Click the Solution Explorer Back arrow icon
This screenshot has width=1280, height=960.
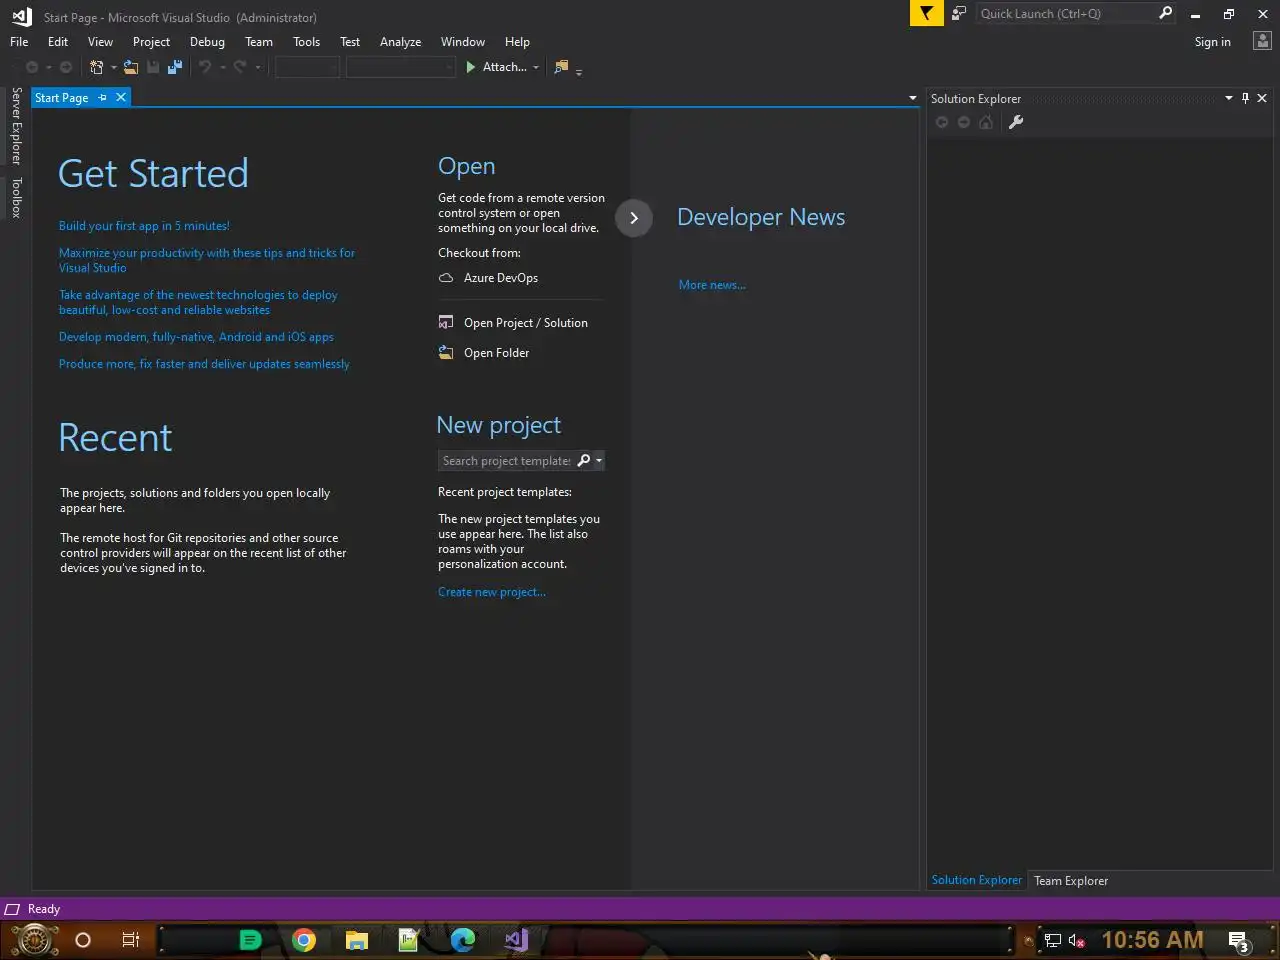[x=942, y=122]
